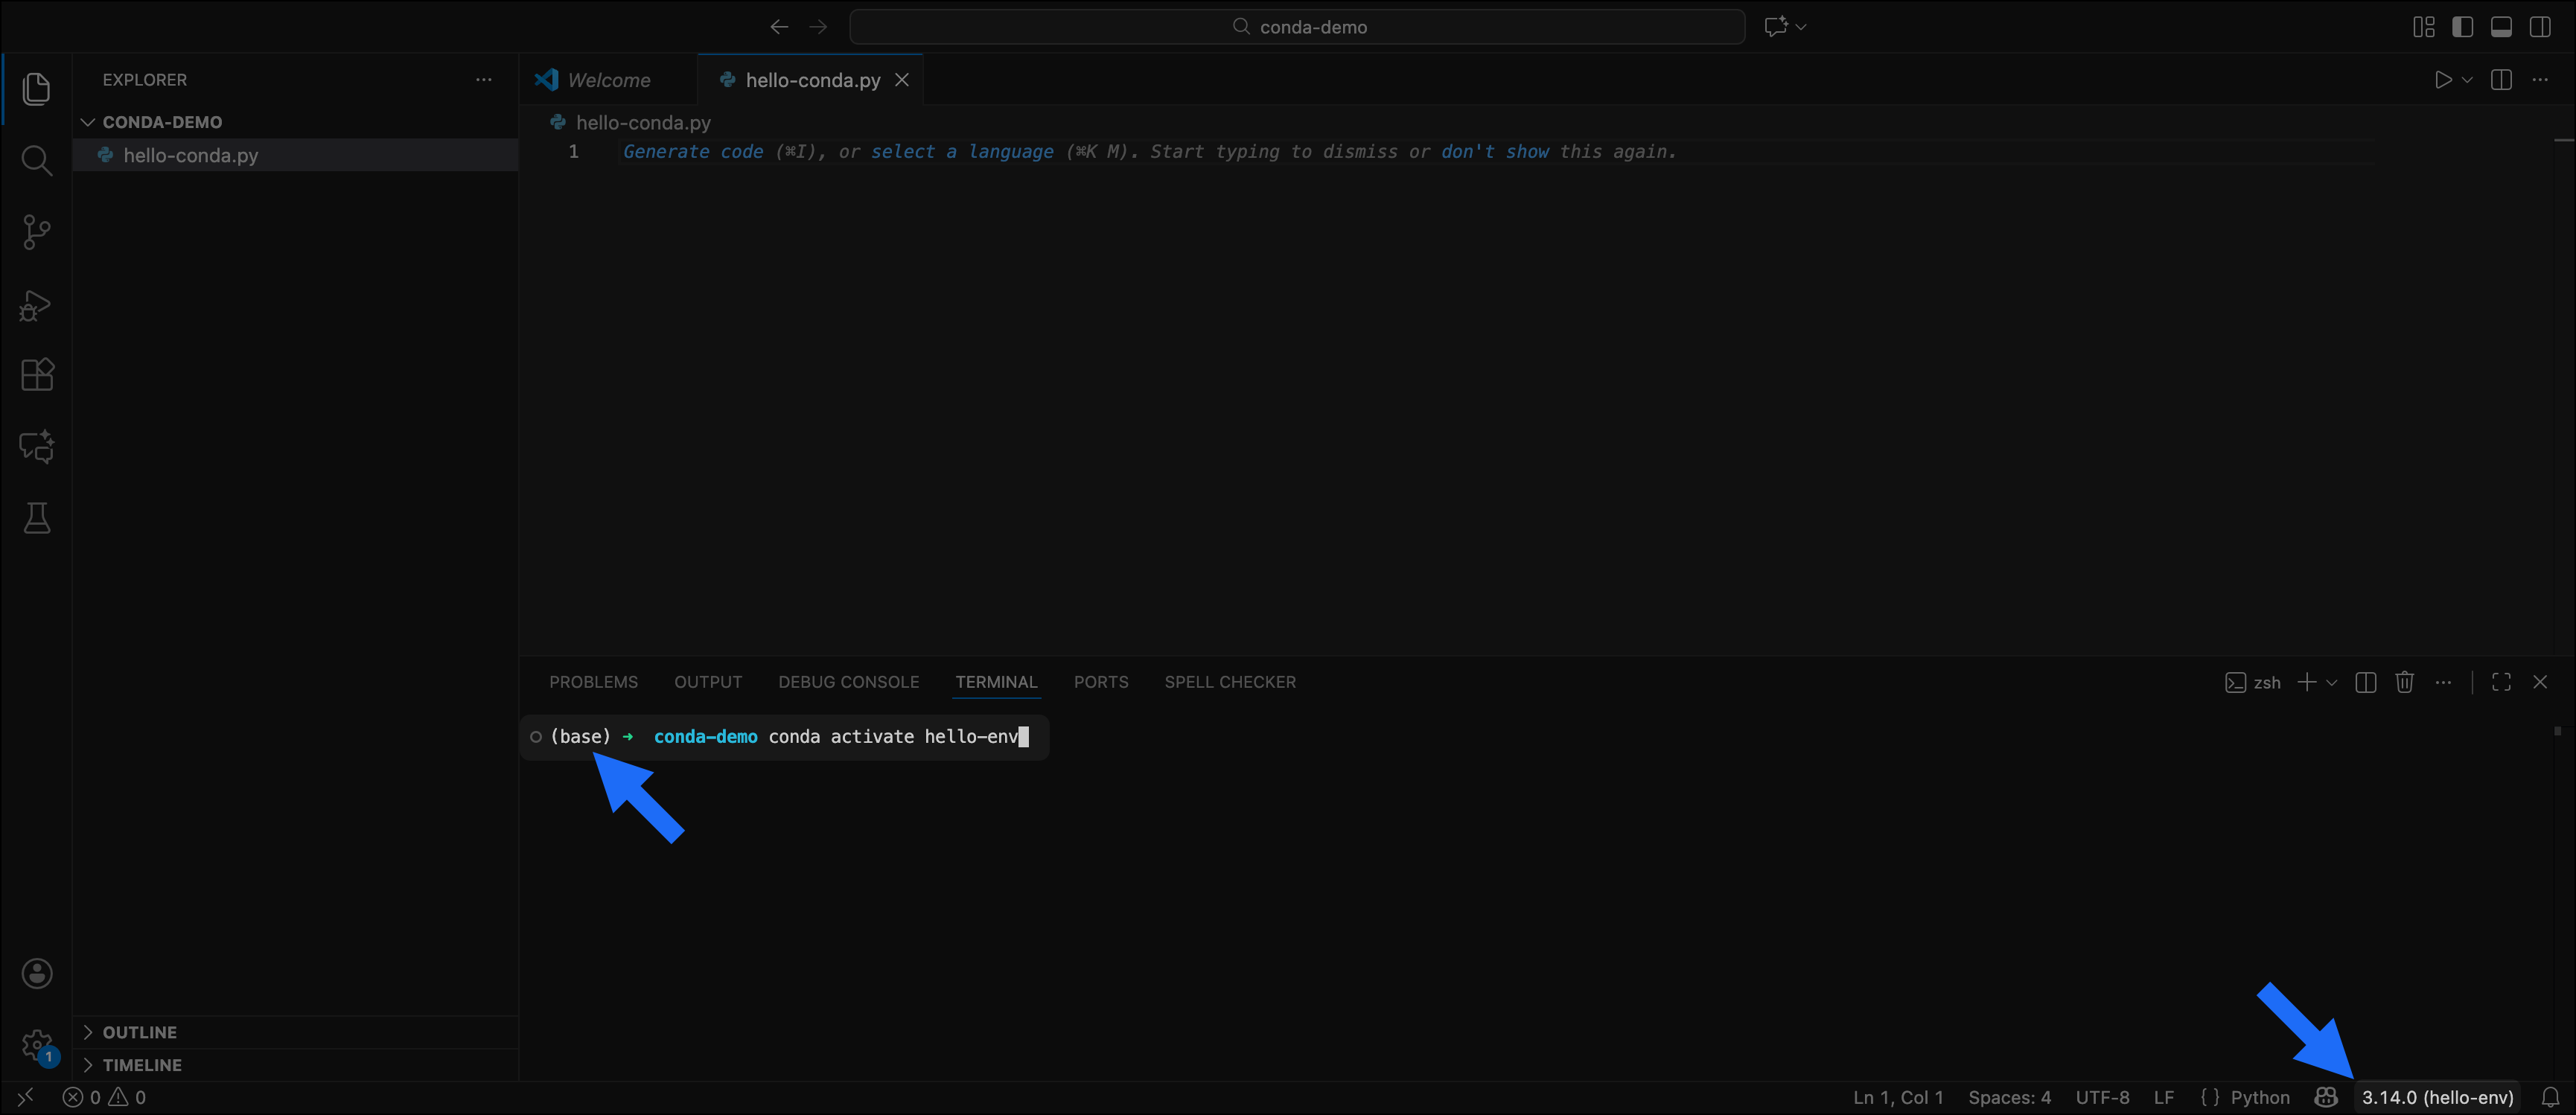
Task: Toggle the secondary side bar
Action: [x=2540, y=26]
